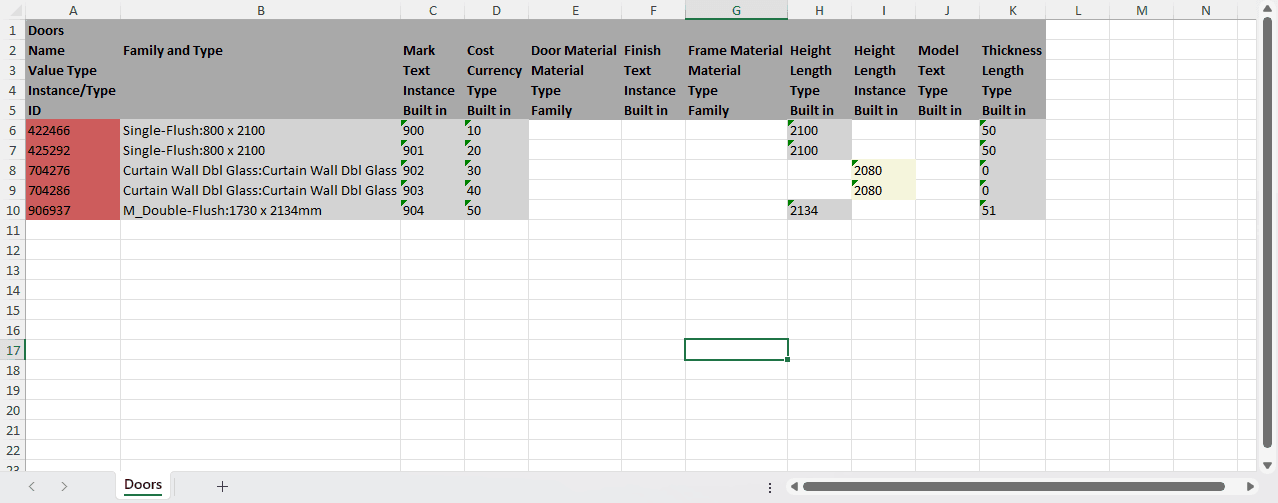1278x503 pixels.
Task: Select row 12 header
Action: 12,250
